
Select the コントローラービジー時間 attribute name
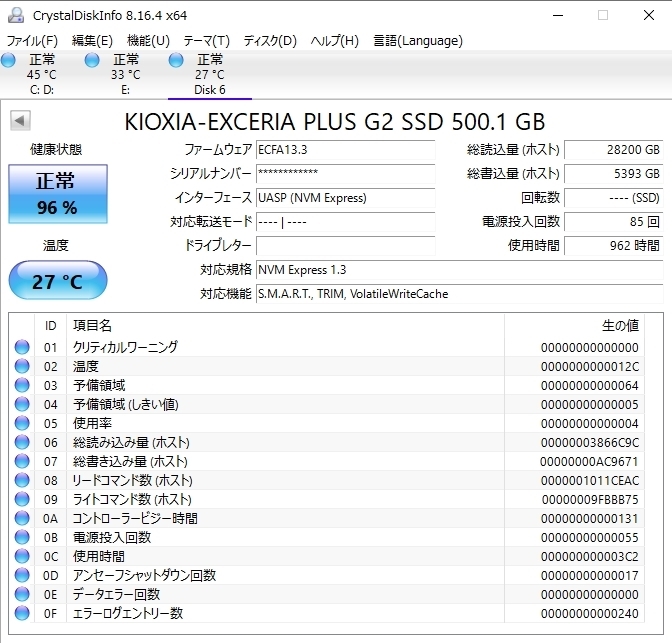135,518
